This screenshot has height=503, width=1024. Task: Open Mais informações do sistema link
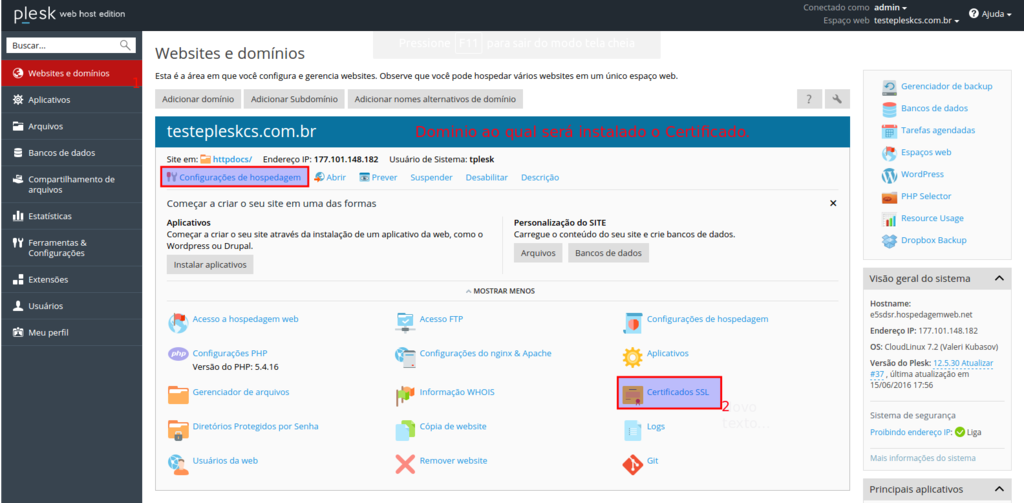pos(923,458)
